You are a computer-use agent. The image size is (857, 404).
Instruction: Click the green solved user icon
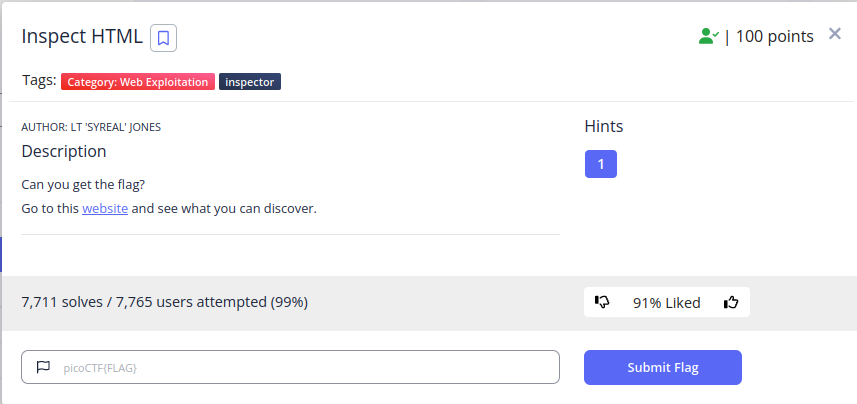pyautogui.click(x=709, y=37)
